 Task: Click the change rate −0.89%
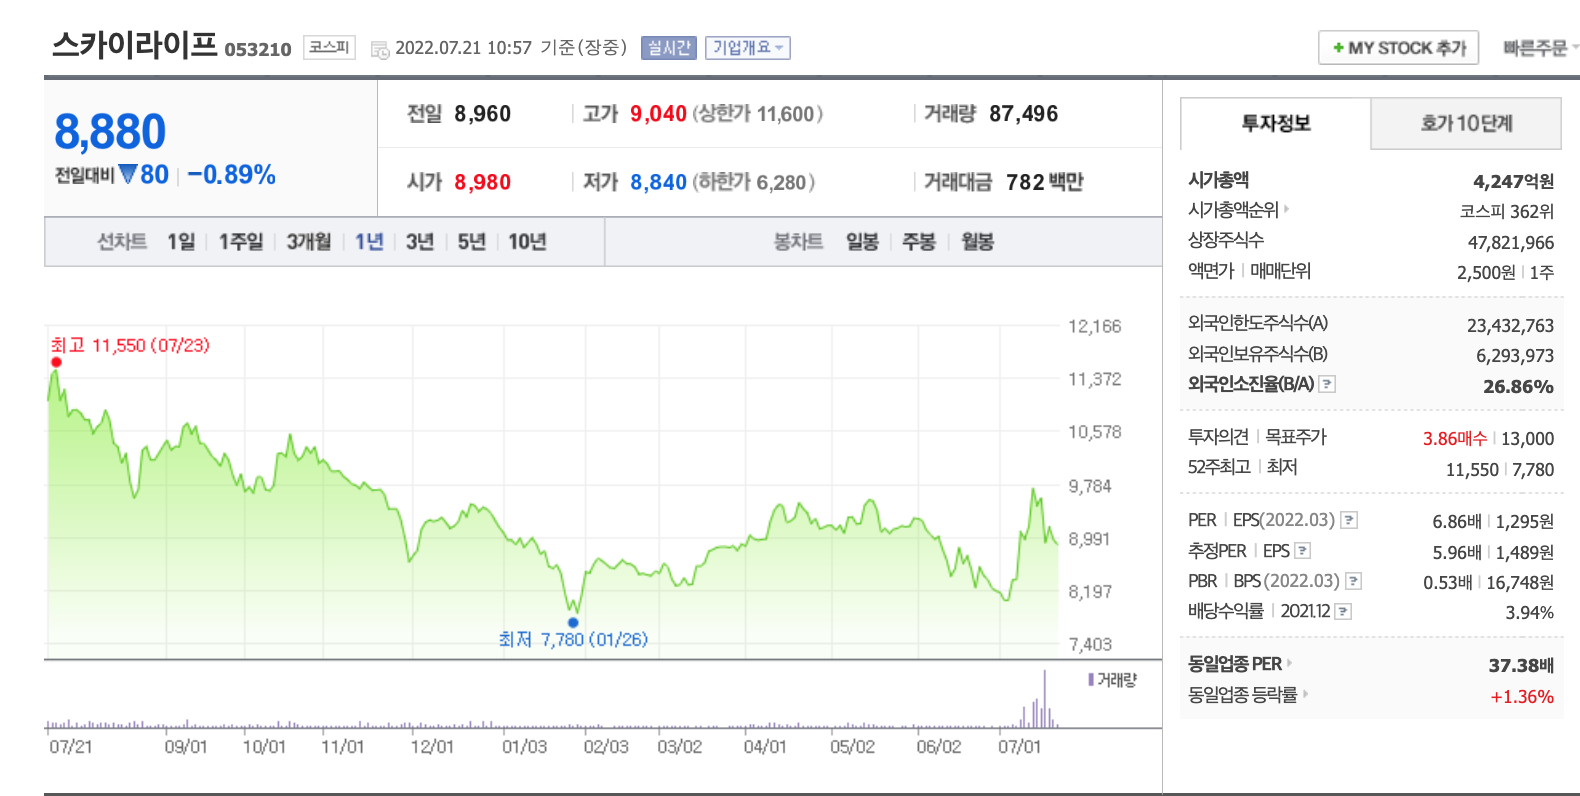(231, 175)
